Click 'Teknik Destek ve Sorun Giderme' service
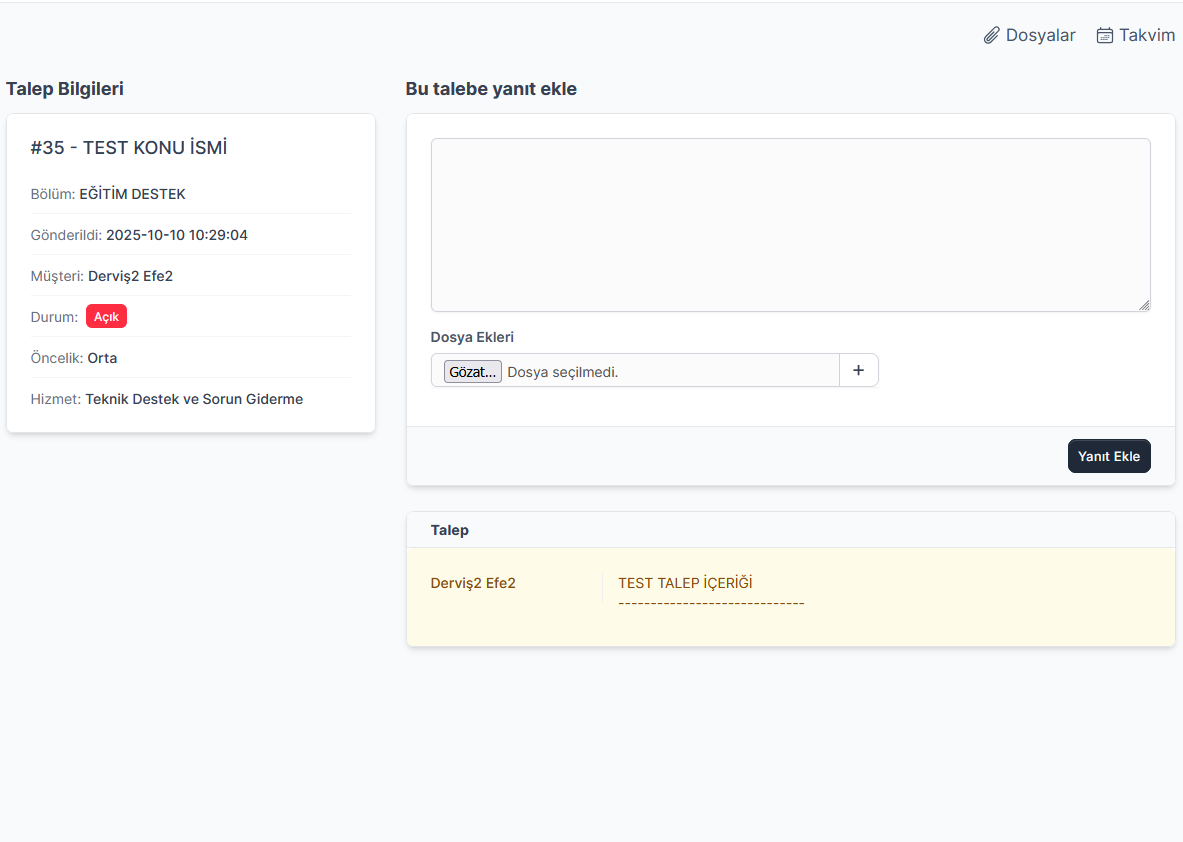This screenshot has width=1183, height=842. click(x=194, y=399)
